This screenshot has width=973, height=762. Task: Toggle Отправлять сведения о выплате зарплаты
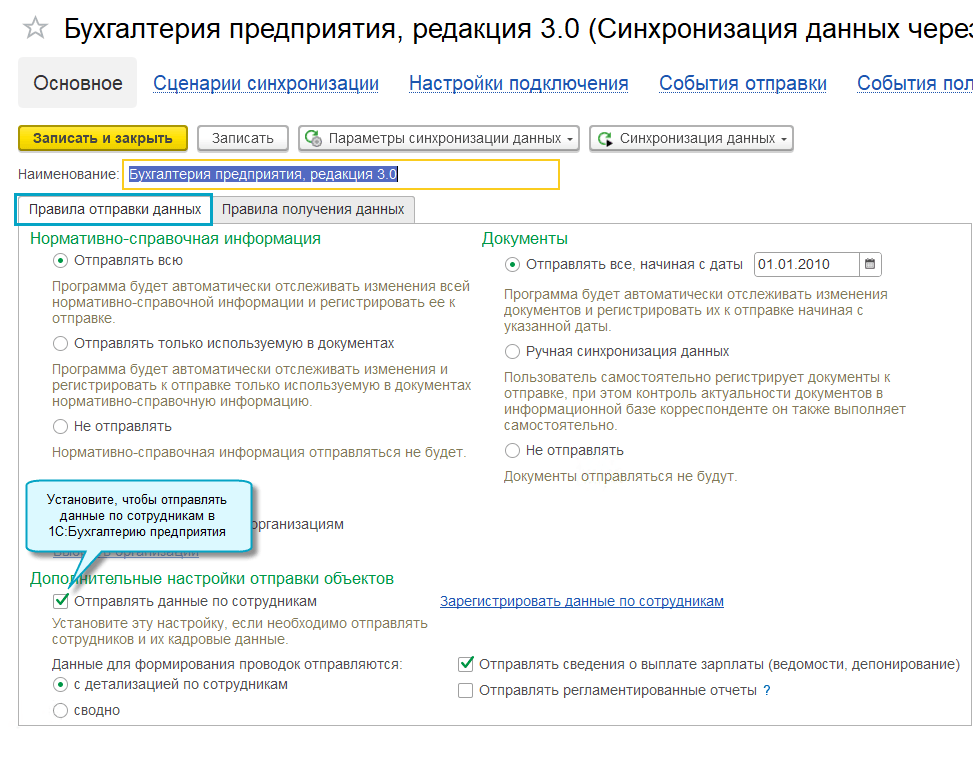point(465,664)
